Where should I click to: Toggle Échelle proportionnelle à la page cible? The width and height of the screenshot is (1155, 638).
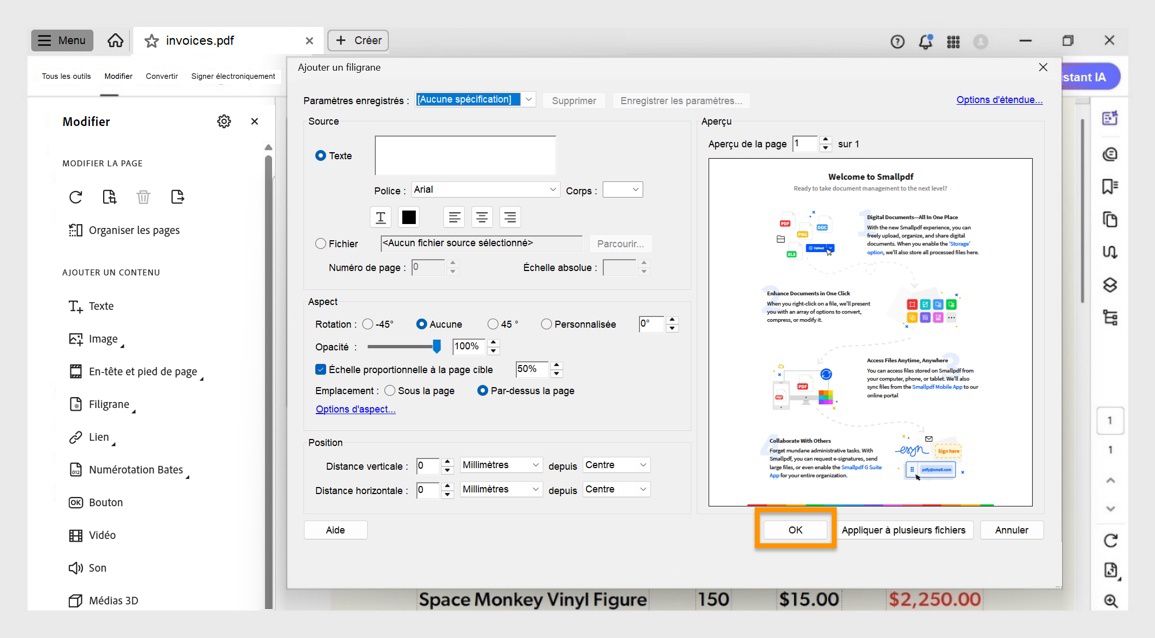pyautogui.click(x=320, y=370)
